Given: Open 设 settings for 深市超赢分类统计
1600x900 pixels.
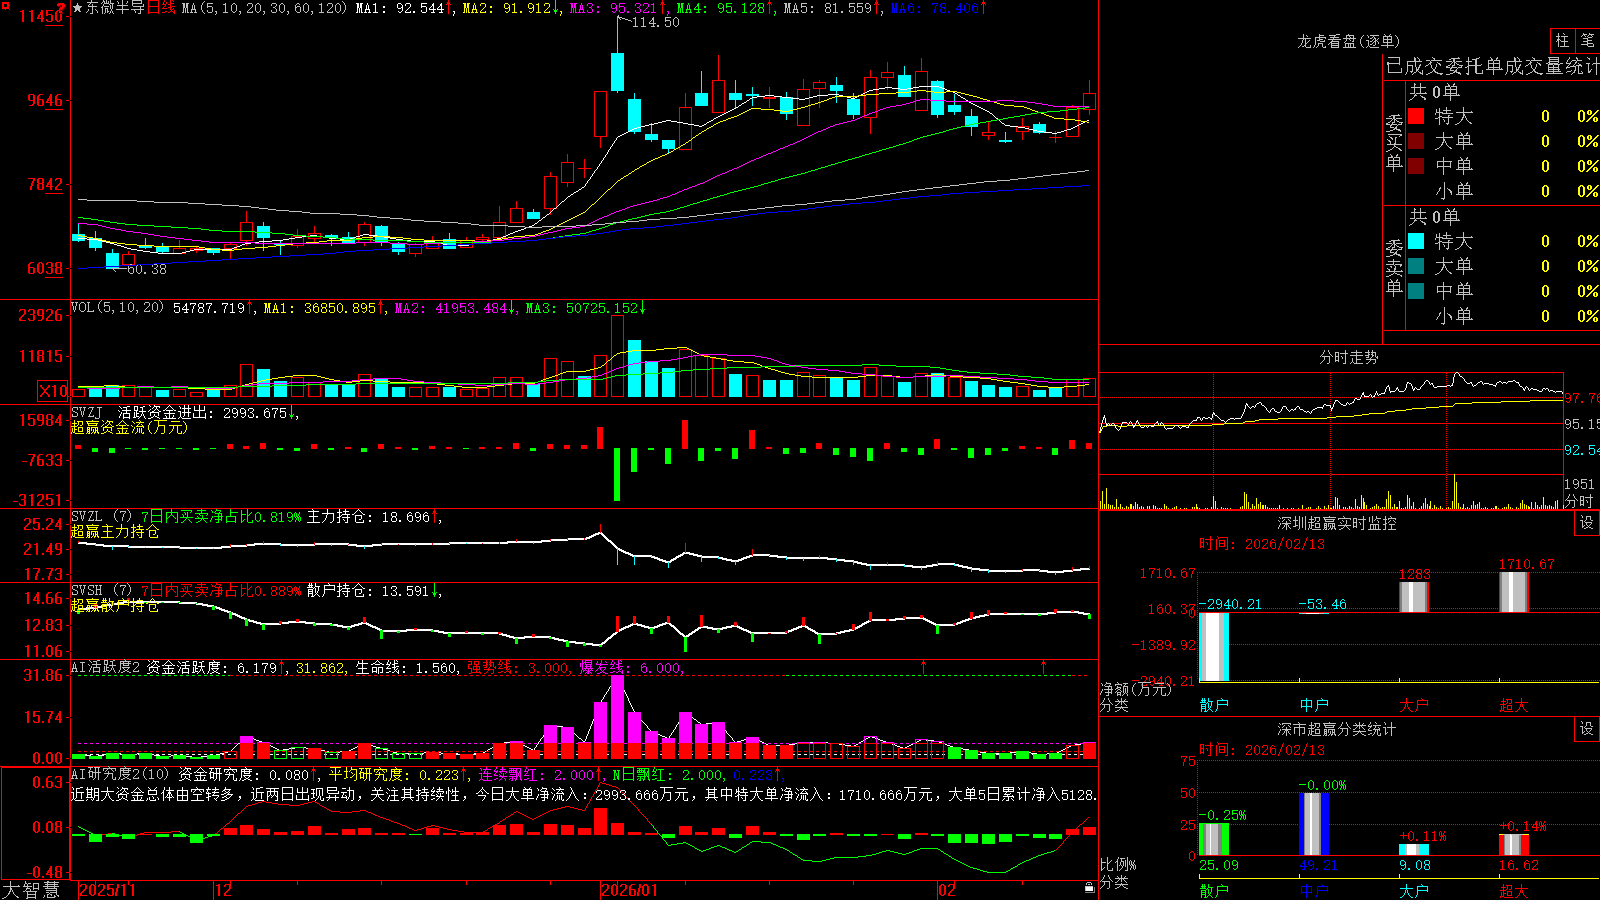Looking at the screenshot, I should click(1587, 729).
